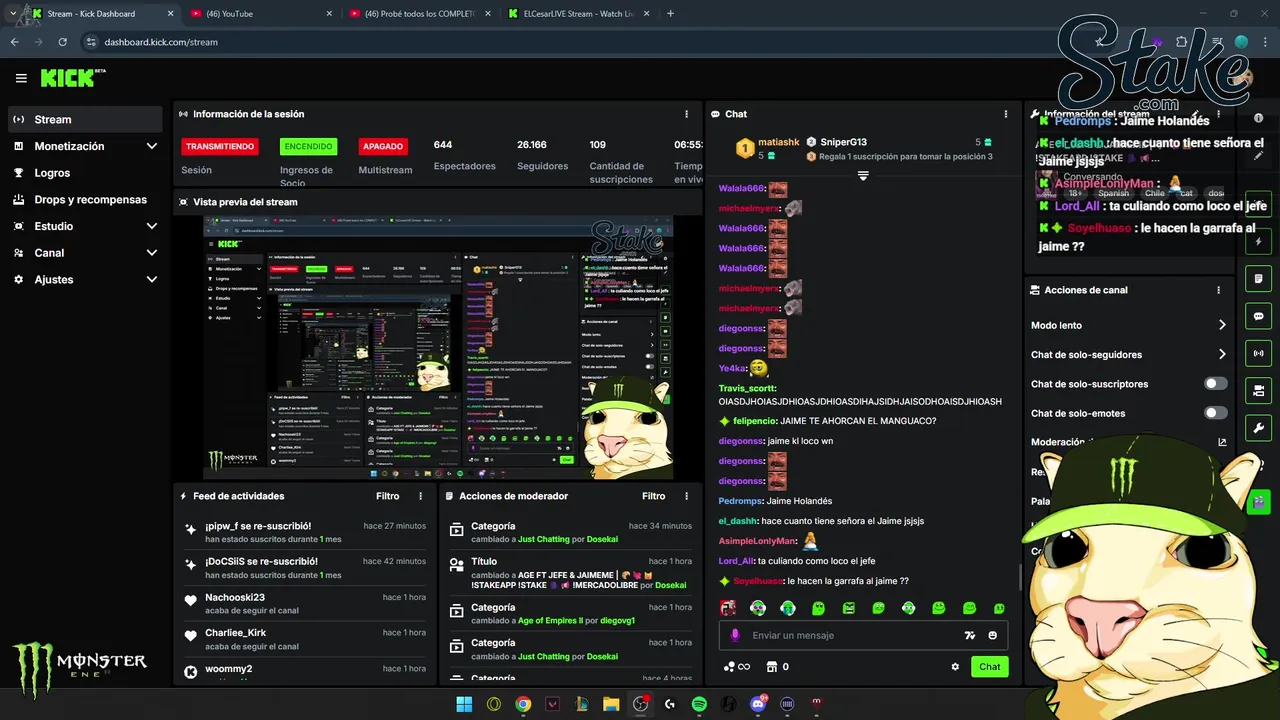This screenshot has height=720, width=1280.
Task: Click the channel points infinity icon
Action: (x=737, y=667)
